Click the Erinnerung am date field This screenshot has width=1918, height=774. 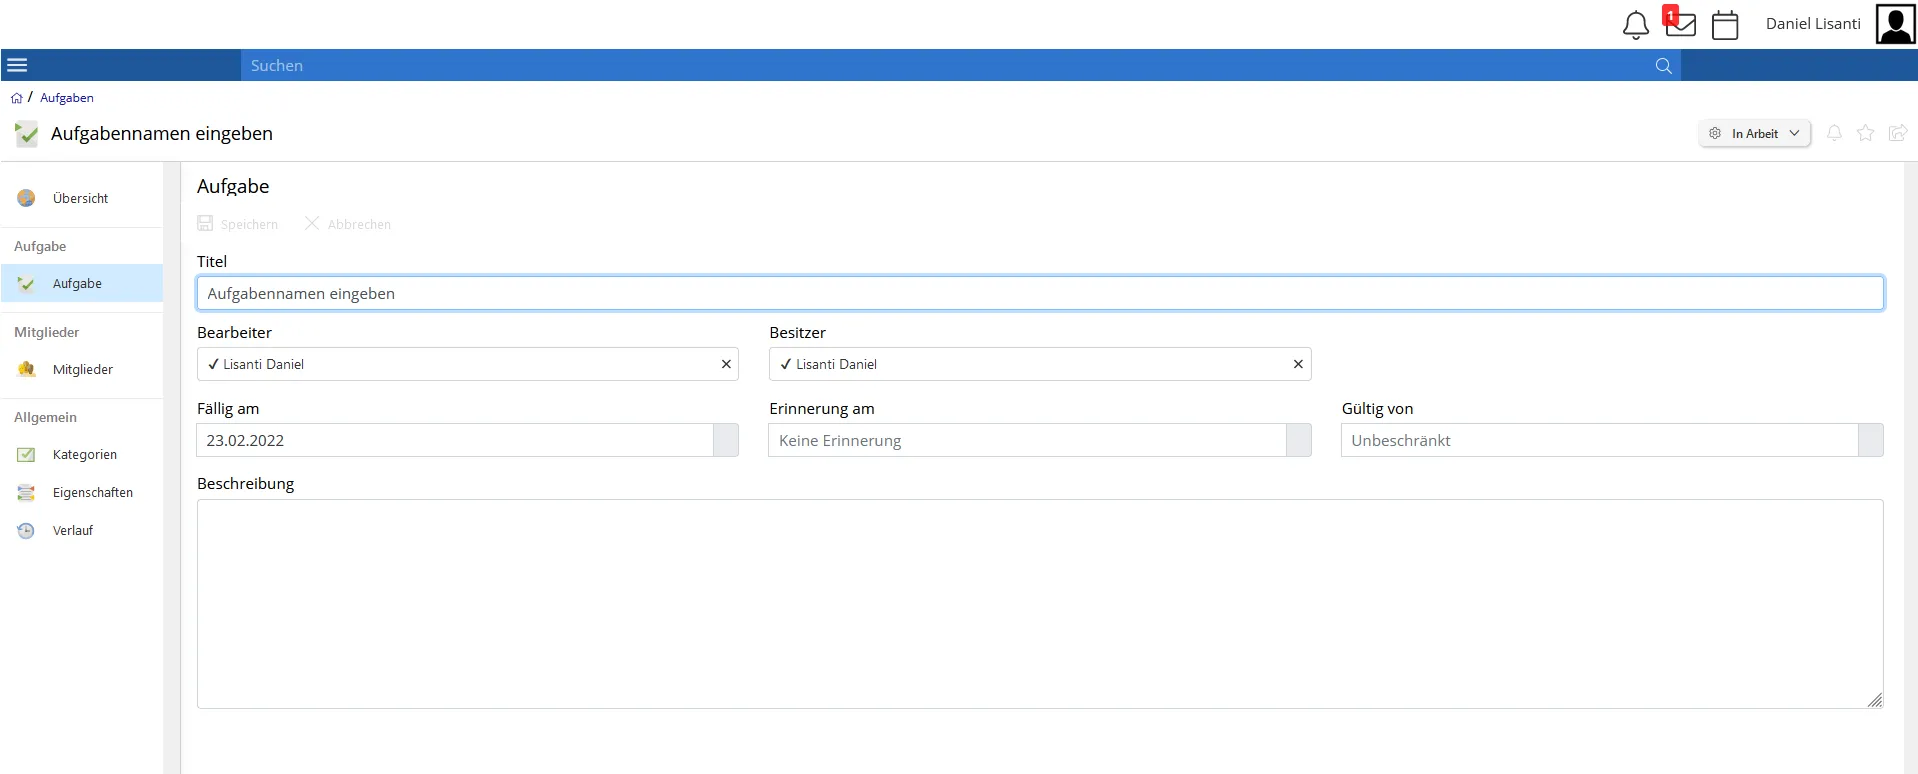tap(1027, 441)
